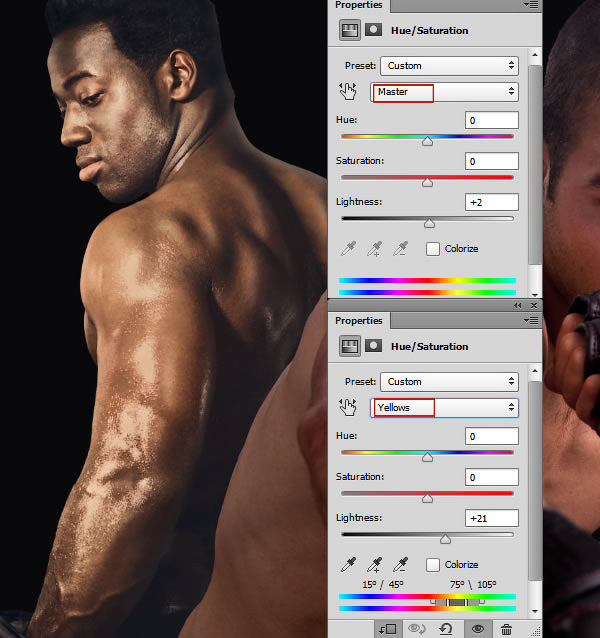The image size is (600, 638).
Task: Select the lower Properties tab
Action: [358, 321]
